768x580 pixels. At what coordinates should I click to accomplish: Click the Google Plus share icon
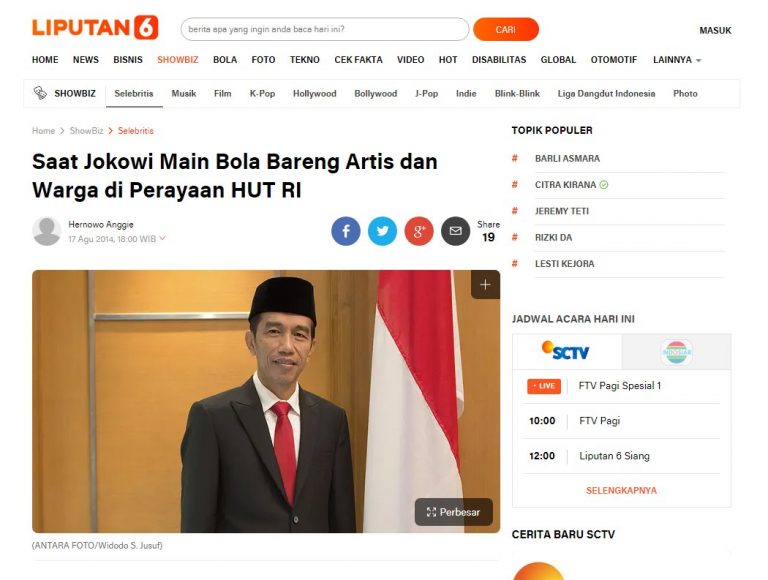pos(419,231)
